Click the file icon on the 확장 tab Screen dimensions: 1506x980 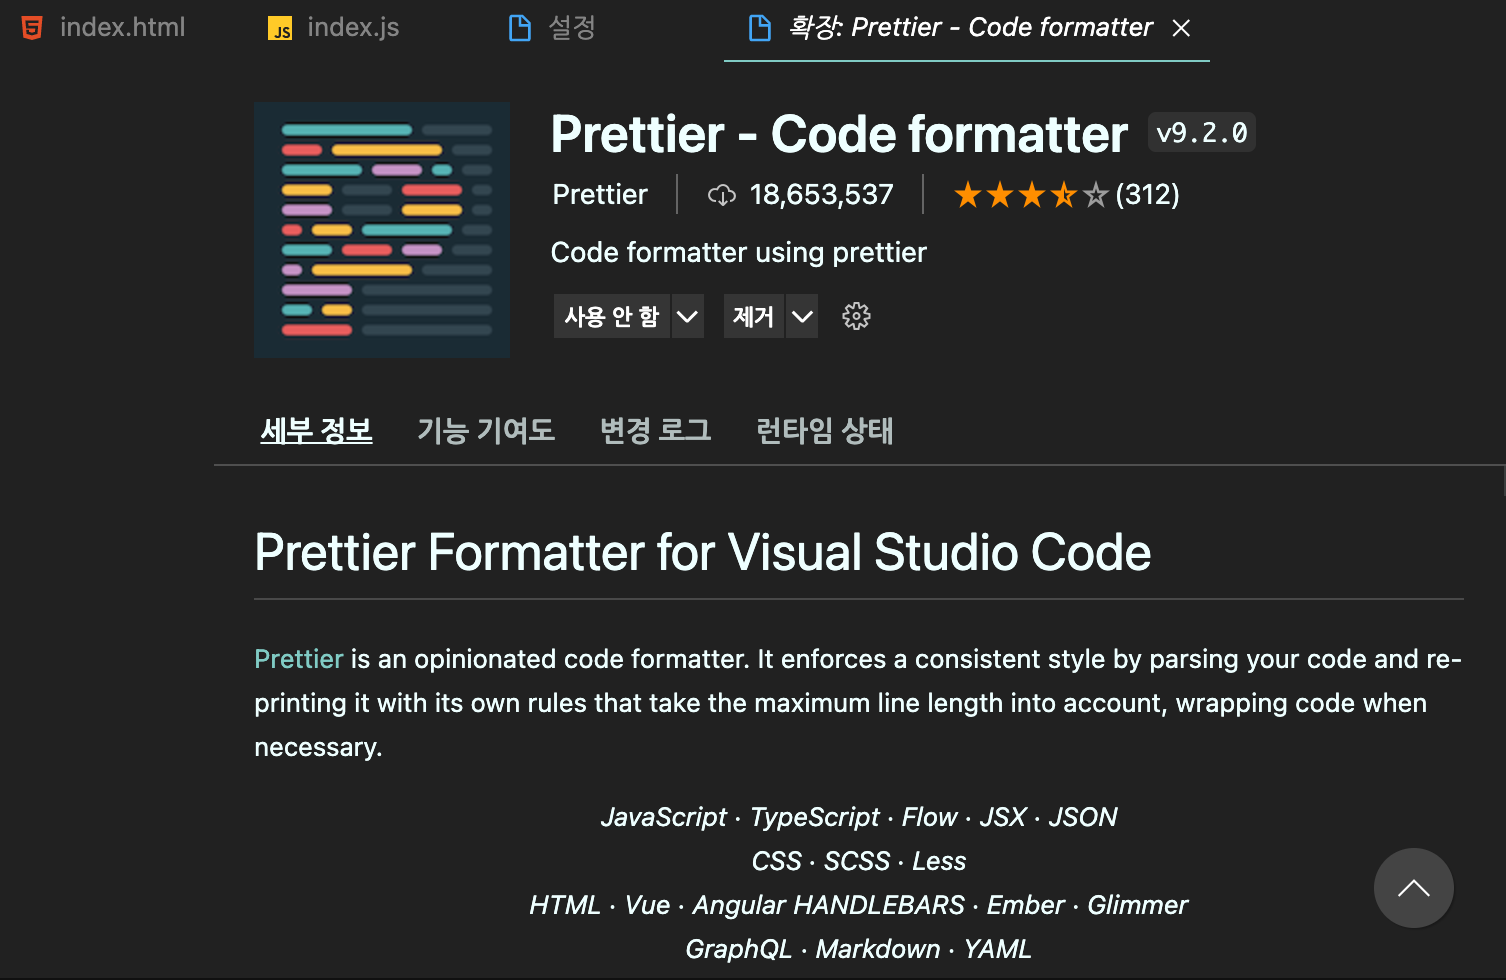(760, 27)
